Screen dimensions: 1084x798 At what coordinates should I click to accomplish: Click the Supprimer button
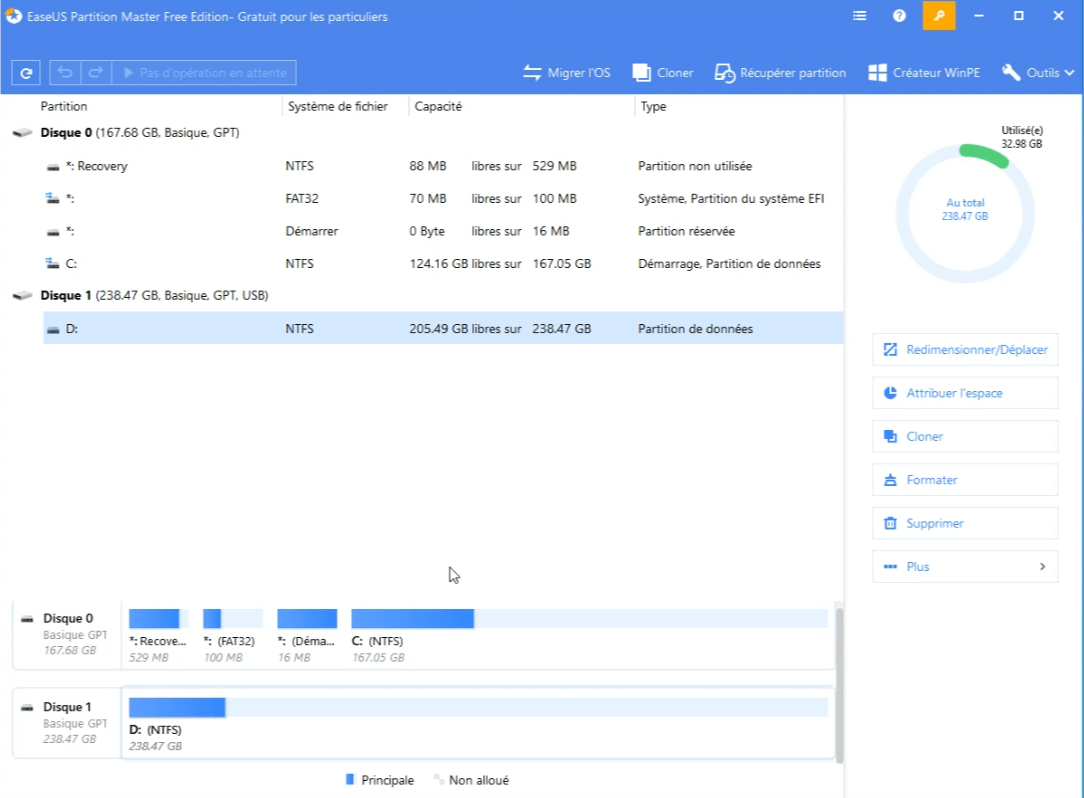964,523
